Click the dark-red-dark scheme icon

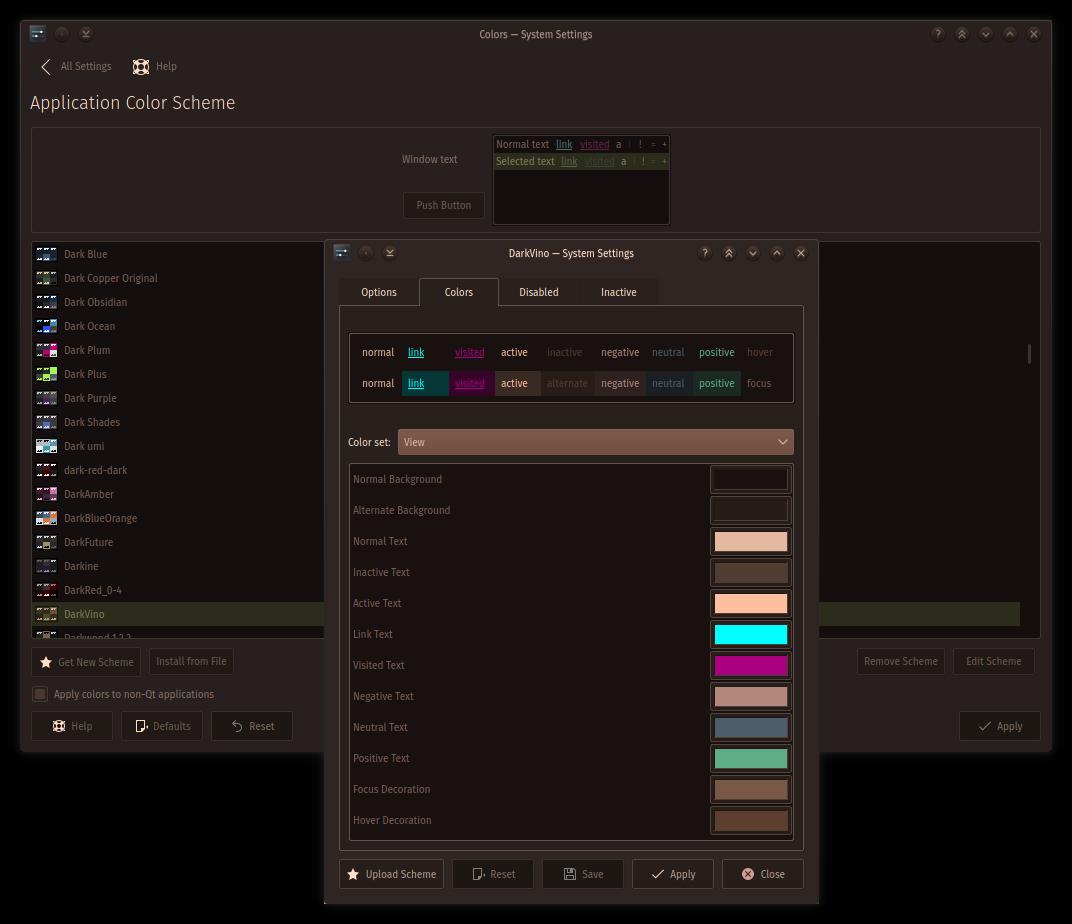coord(46,470)
